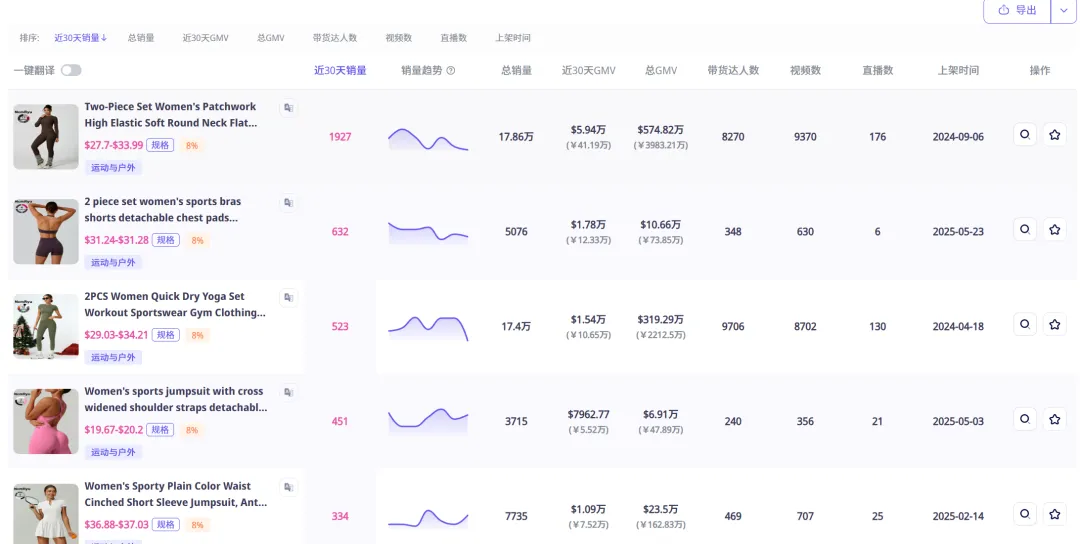
Task: Click the 9706 creator count value
Action: coord(733,326)
